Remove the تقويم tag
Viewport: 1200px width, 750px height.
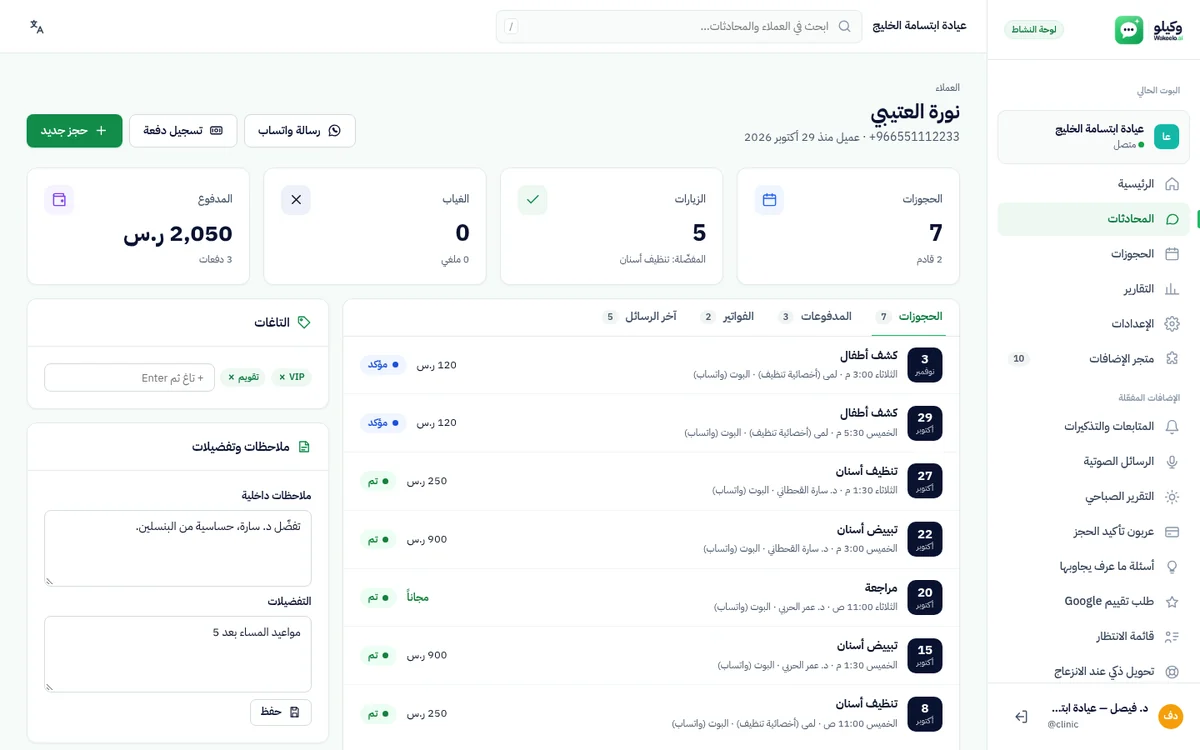tap(231, 378)
